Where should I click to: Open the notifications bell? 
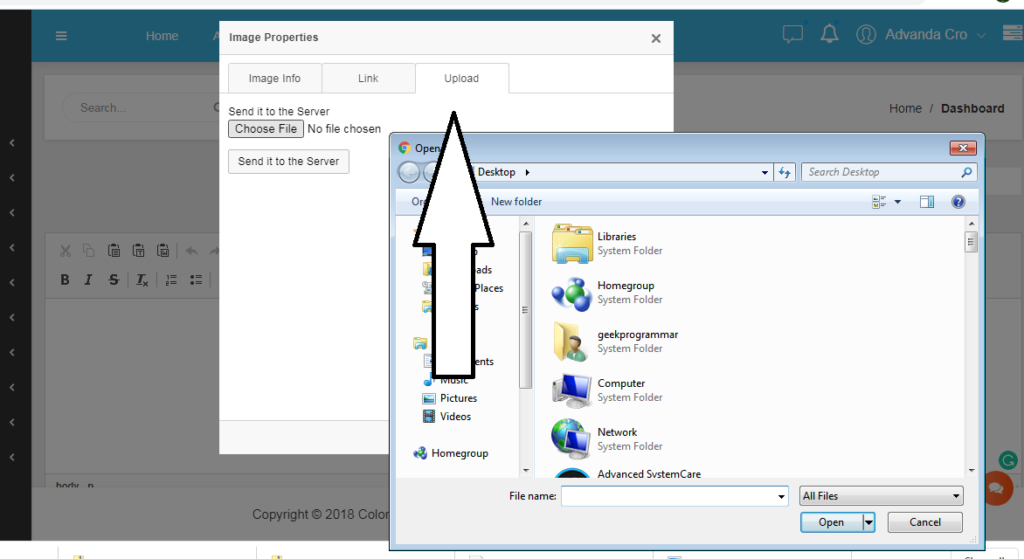coord(829,33)
